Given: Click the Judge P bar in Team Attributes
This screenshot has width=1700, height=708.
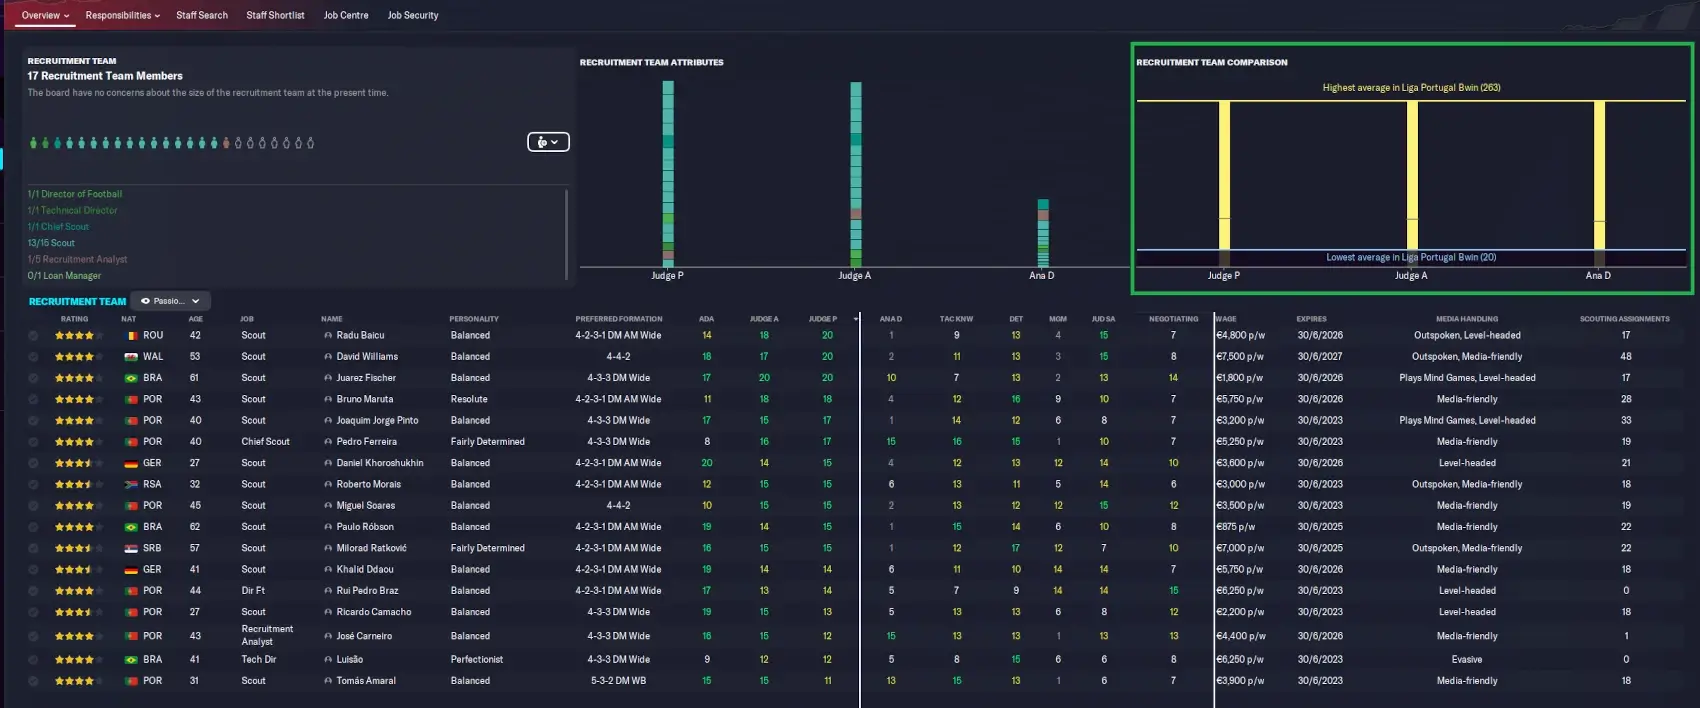Looking at the screenshot, I should 668,174.
